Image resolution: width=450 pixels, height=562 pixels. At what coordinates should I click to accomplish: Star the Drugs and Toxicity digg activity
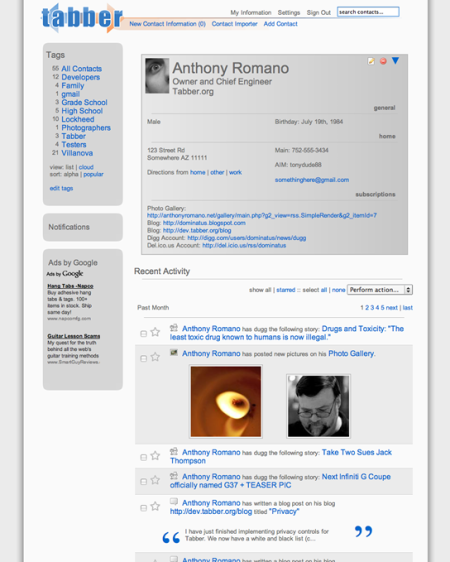point(155,332)
